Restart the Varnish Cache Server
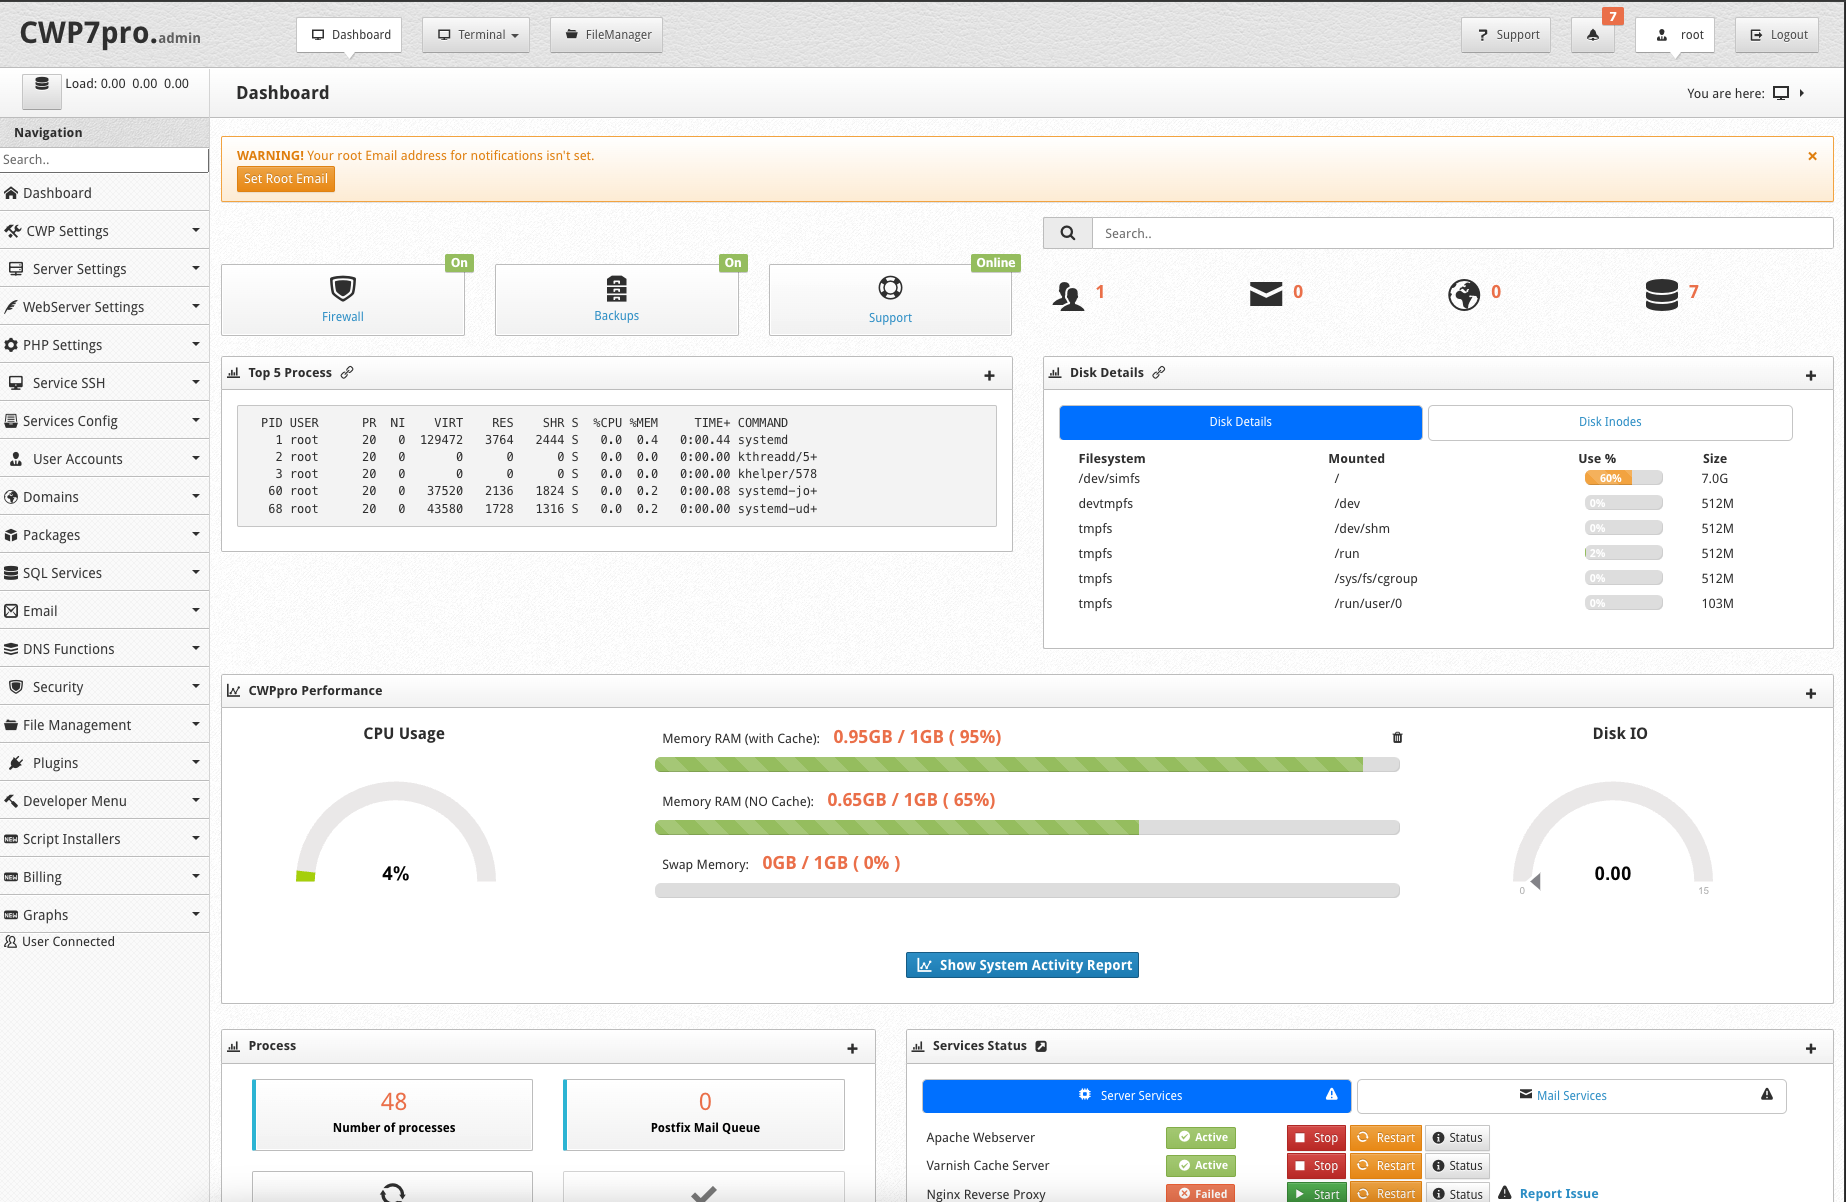Viewport: 1846px width, 1202px height. [x=1385, y=1166]
